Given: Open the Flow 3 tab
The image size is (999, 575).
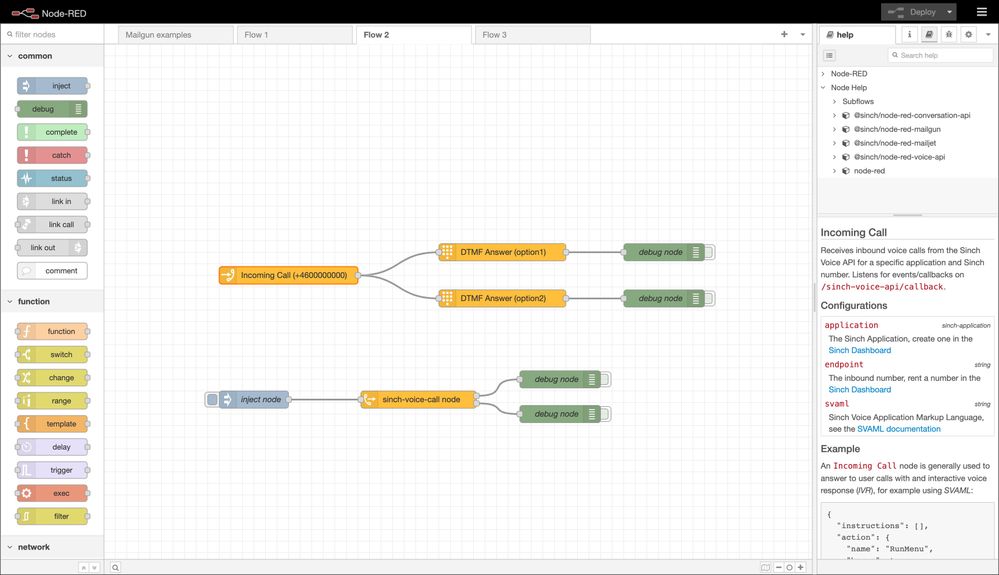Looking at the screenshot, I should pos(533,35).
